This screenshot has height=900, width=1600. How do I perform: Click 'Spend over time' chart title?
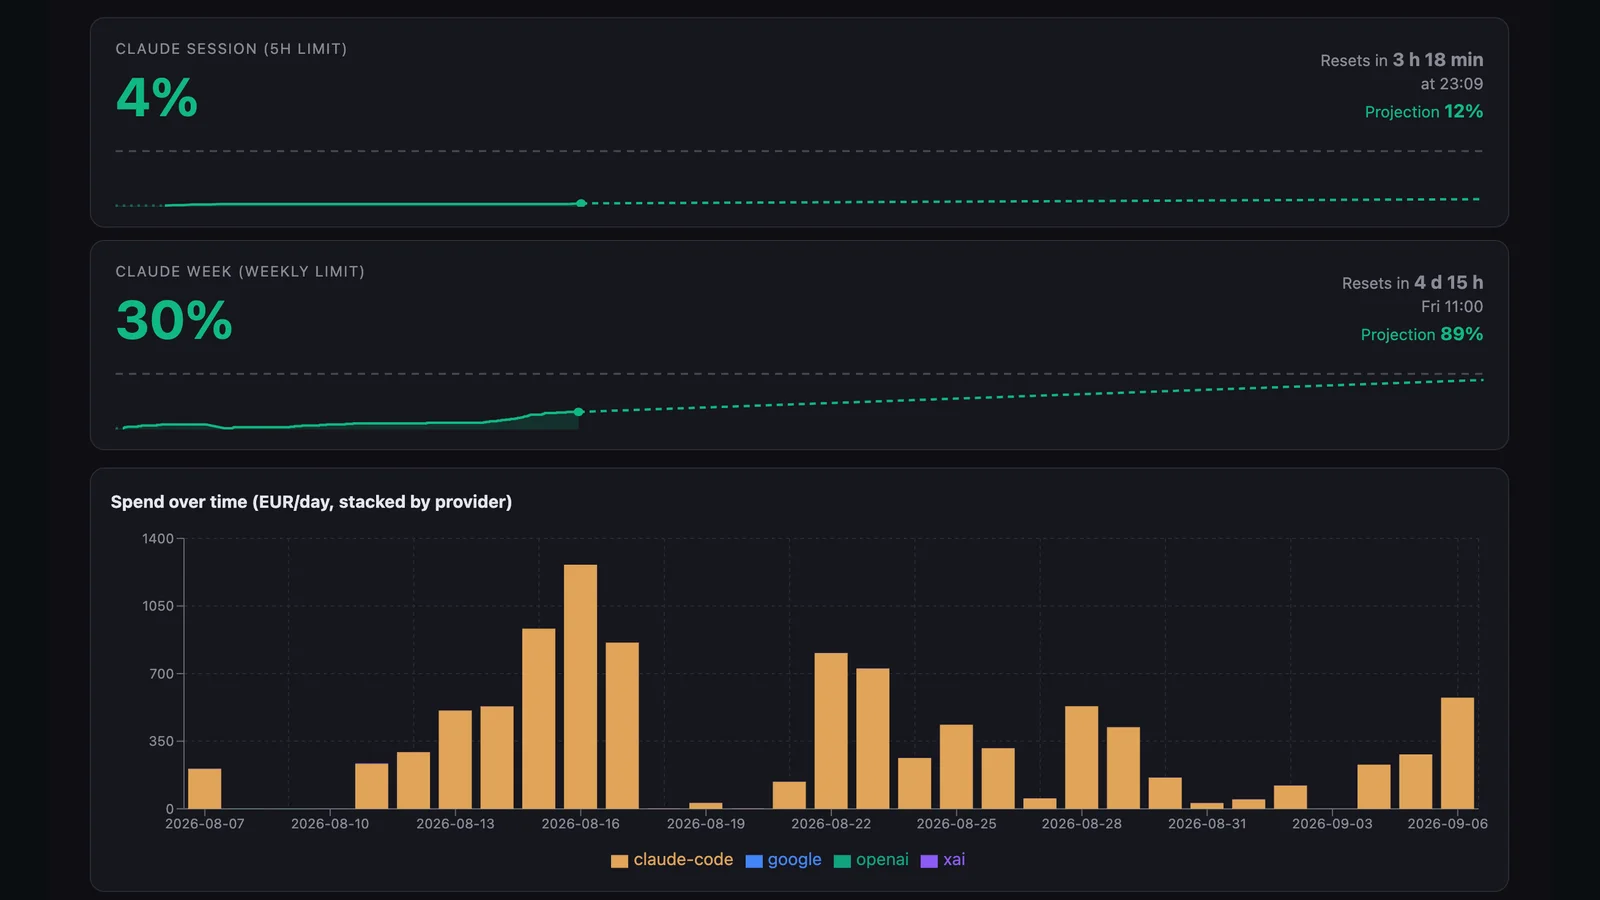[x=311, y=502]
